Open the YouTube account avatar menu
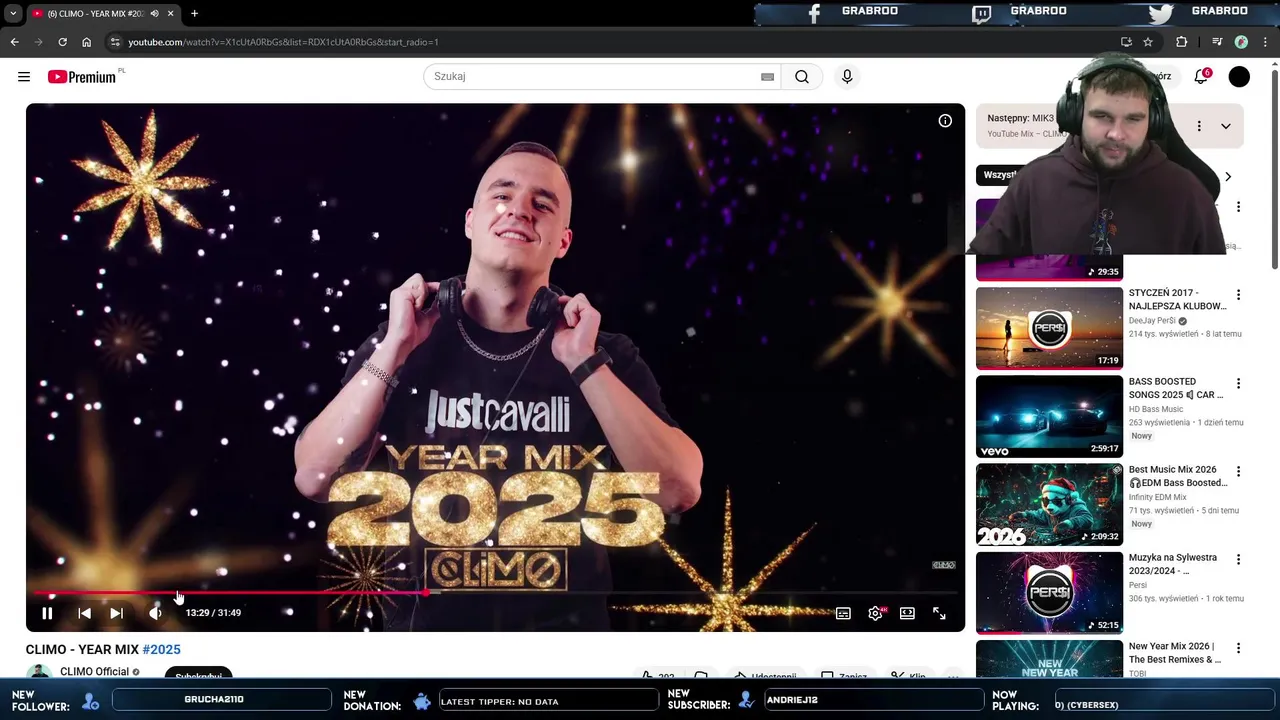Image resolution: width=1280 pixels, height=720 pixels. click(1239, 77)
